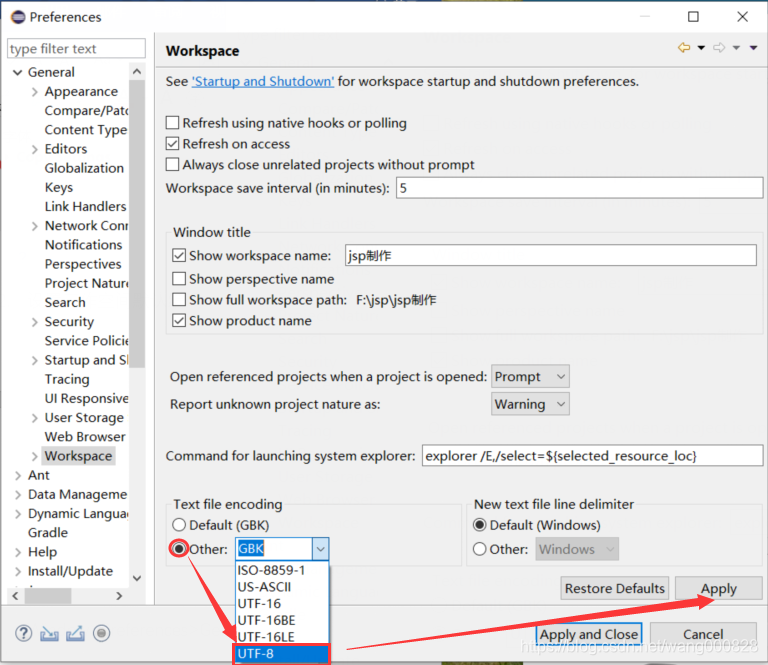The image size is (768, 665).
Task: Check Always close unrelated projects without prompt
Action: click(172, 165)
